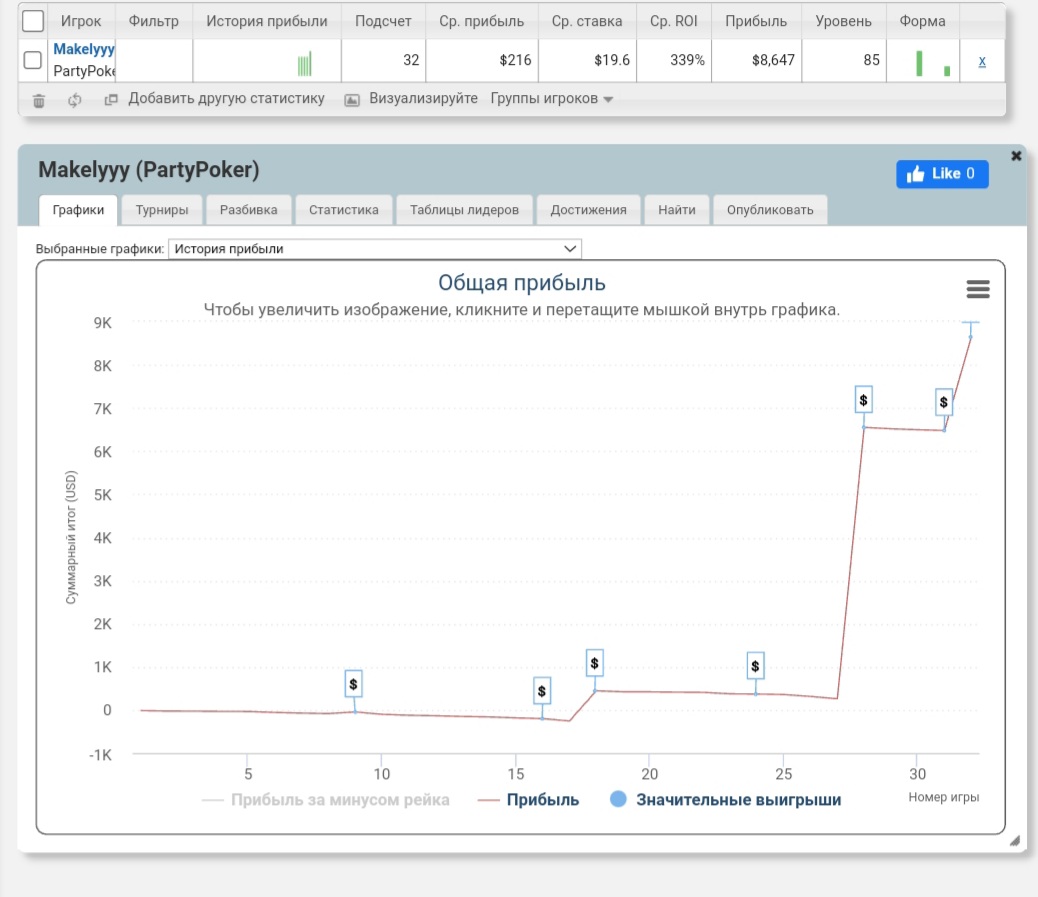Click the profit history mini bar chart
Viewport: 1038px width, 897px height.
305,65
